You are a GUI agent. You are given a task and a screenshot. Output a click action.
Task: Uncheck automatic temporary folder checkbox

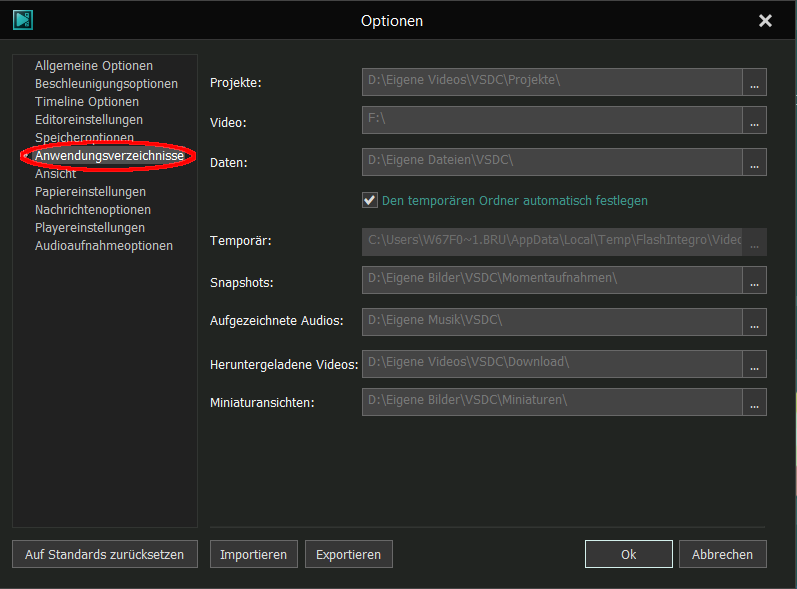pos(370,200)
